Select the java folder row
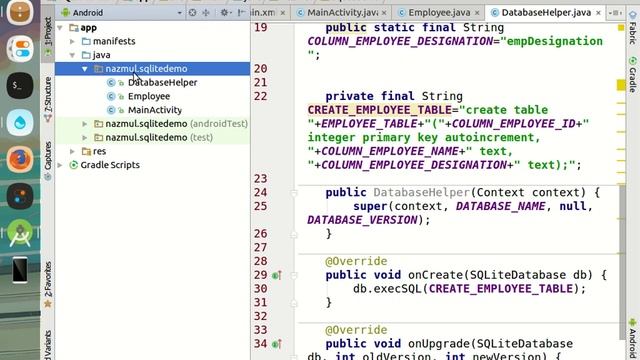 coord(153,55)
